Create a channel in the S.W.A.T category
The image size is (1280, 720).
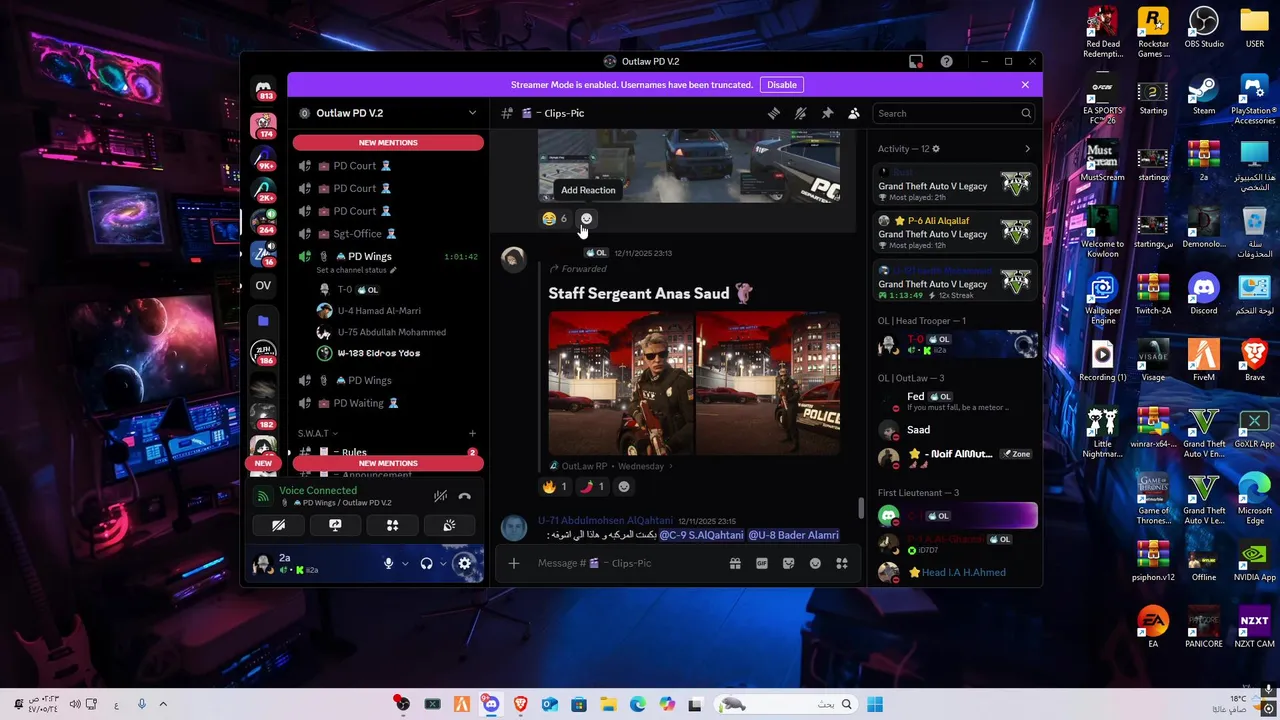click(472, 434)
